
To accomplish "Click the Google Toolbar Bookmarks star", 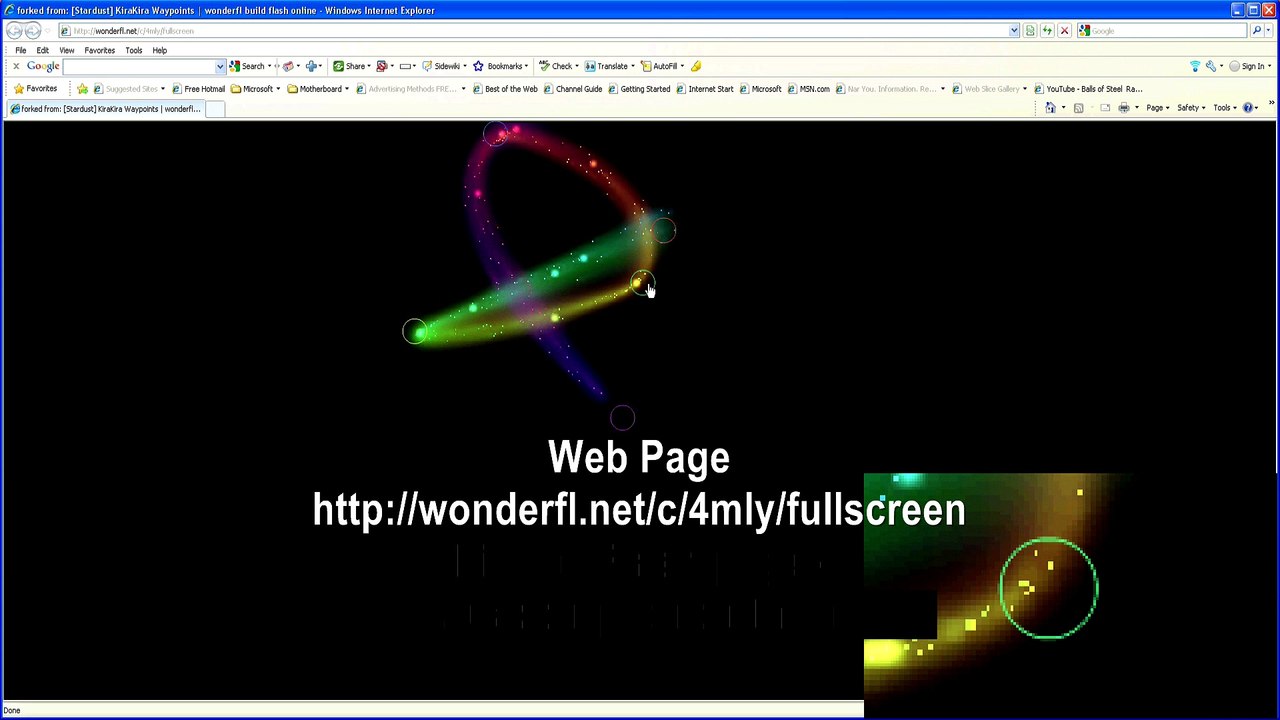I will (x=478, y=66).
